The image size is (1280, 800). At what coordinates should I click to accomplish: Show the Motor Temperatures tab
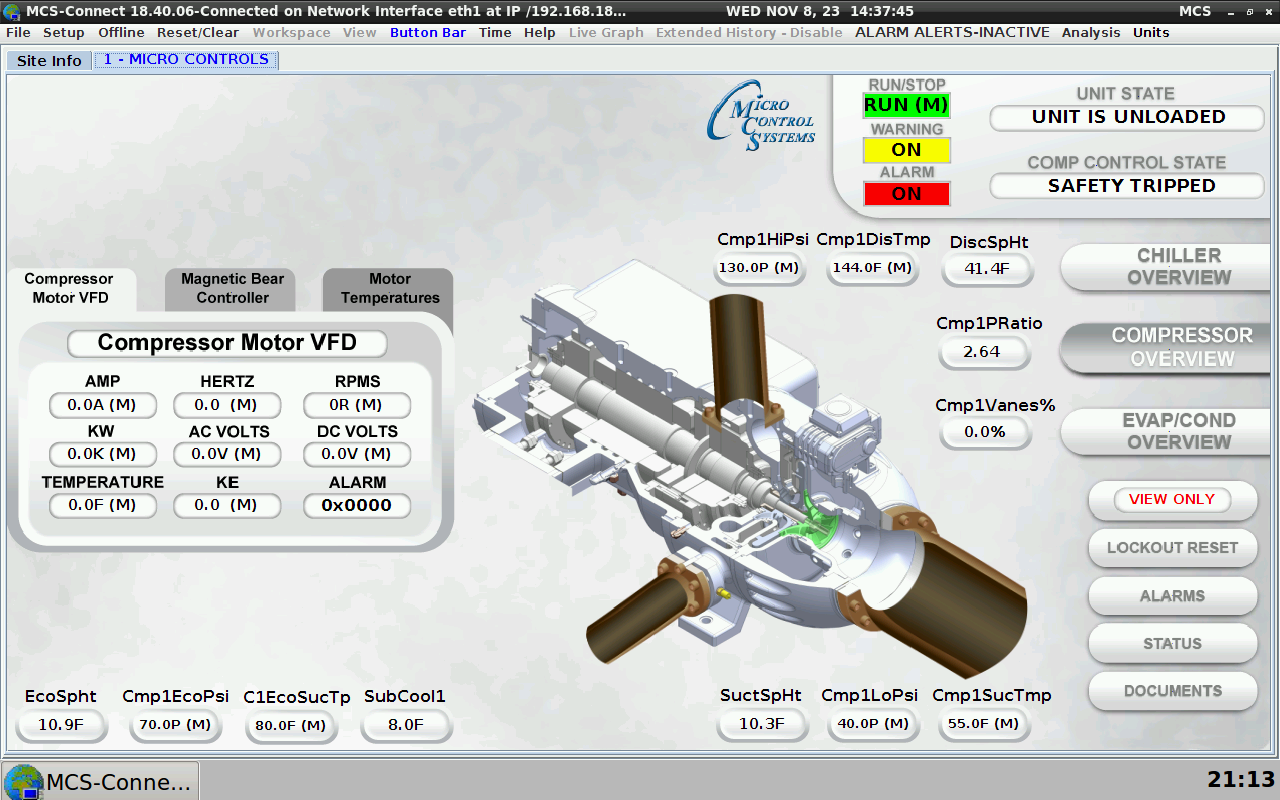[x=390, y=288]
